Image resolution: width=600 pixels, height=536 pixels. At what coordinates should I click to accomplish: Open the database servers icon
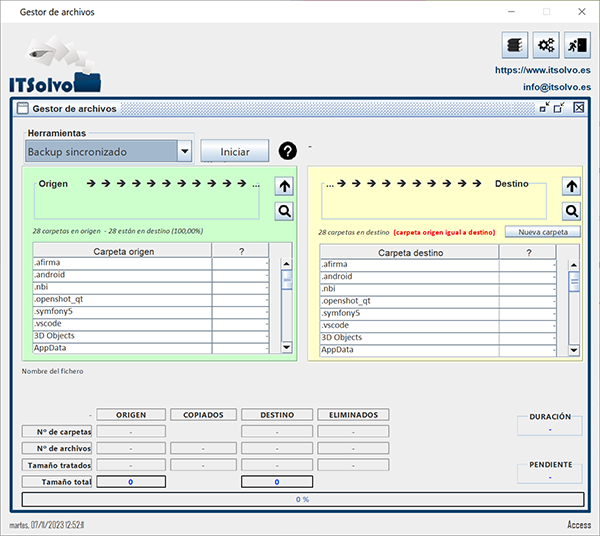(514, 45)
